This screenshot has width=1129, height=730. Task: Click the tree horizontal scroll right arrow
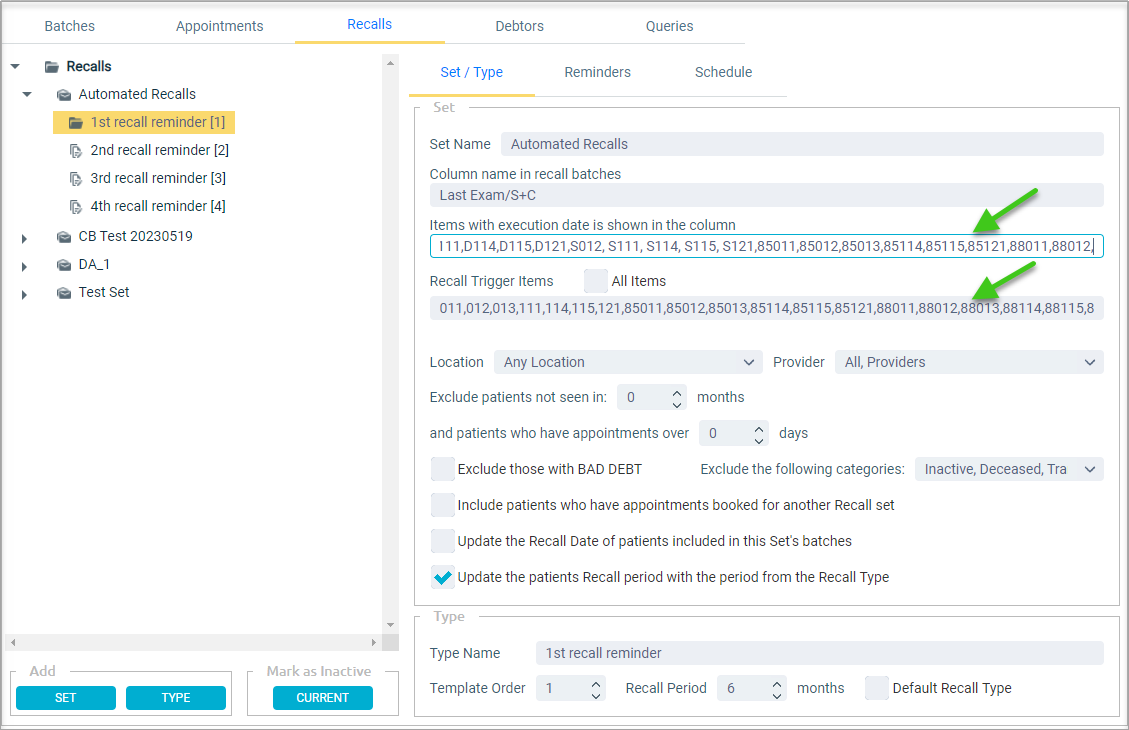pyautogui.click(x=373, y=642)
